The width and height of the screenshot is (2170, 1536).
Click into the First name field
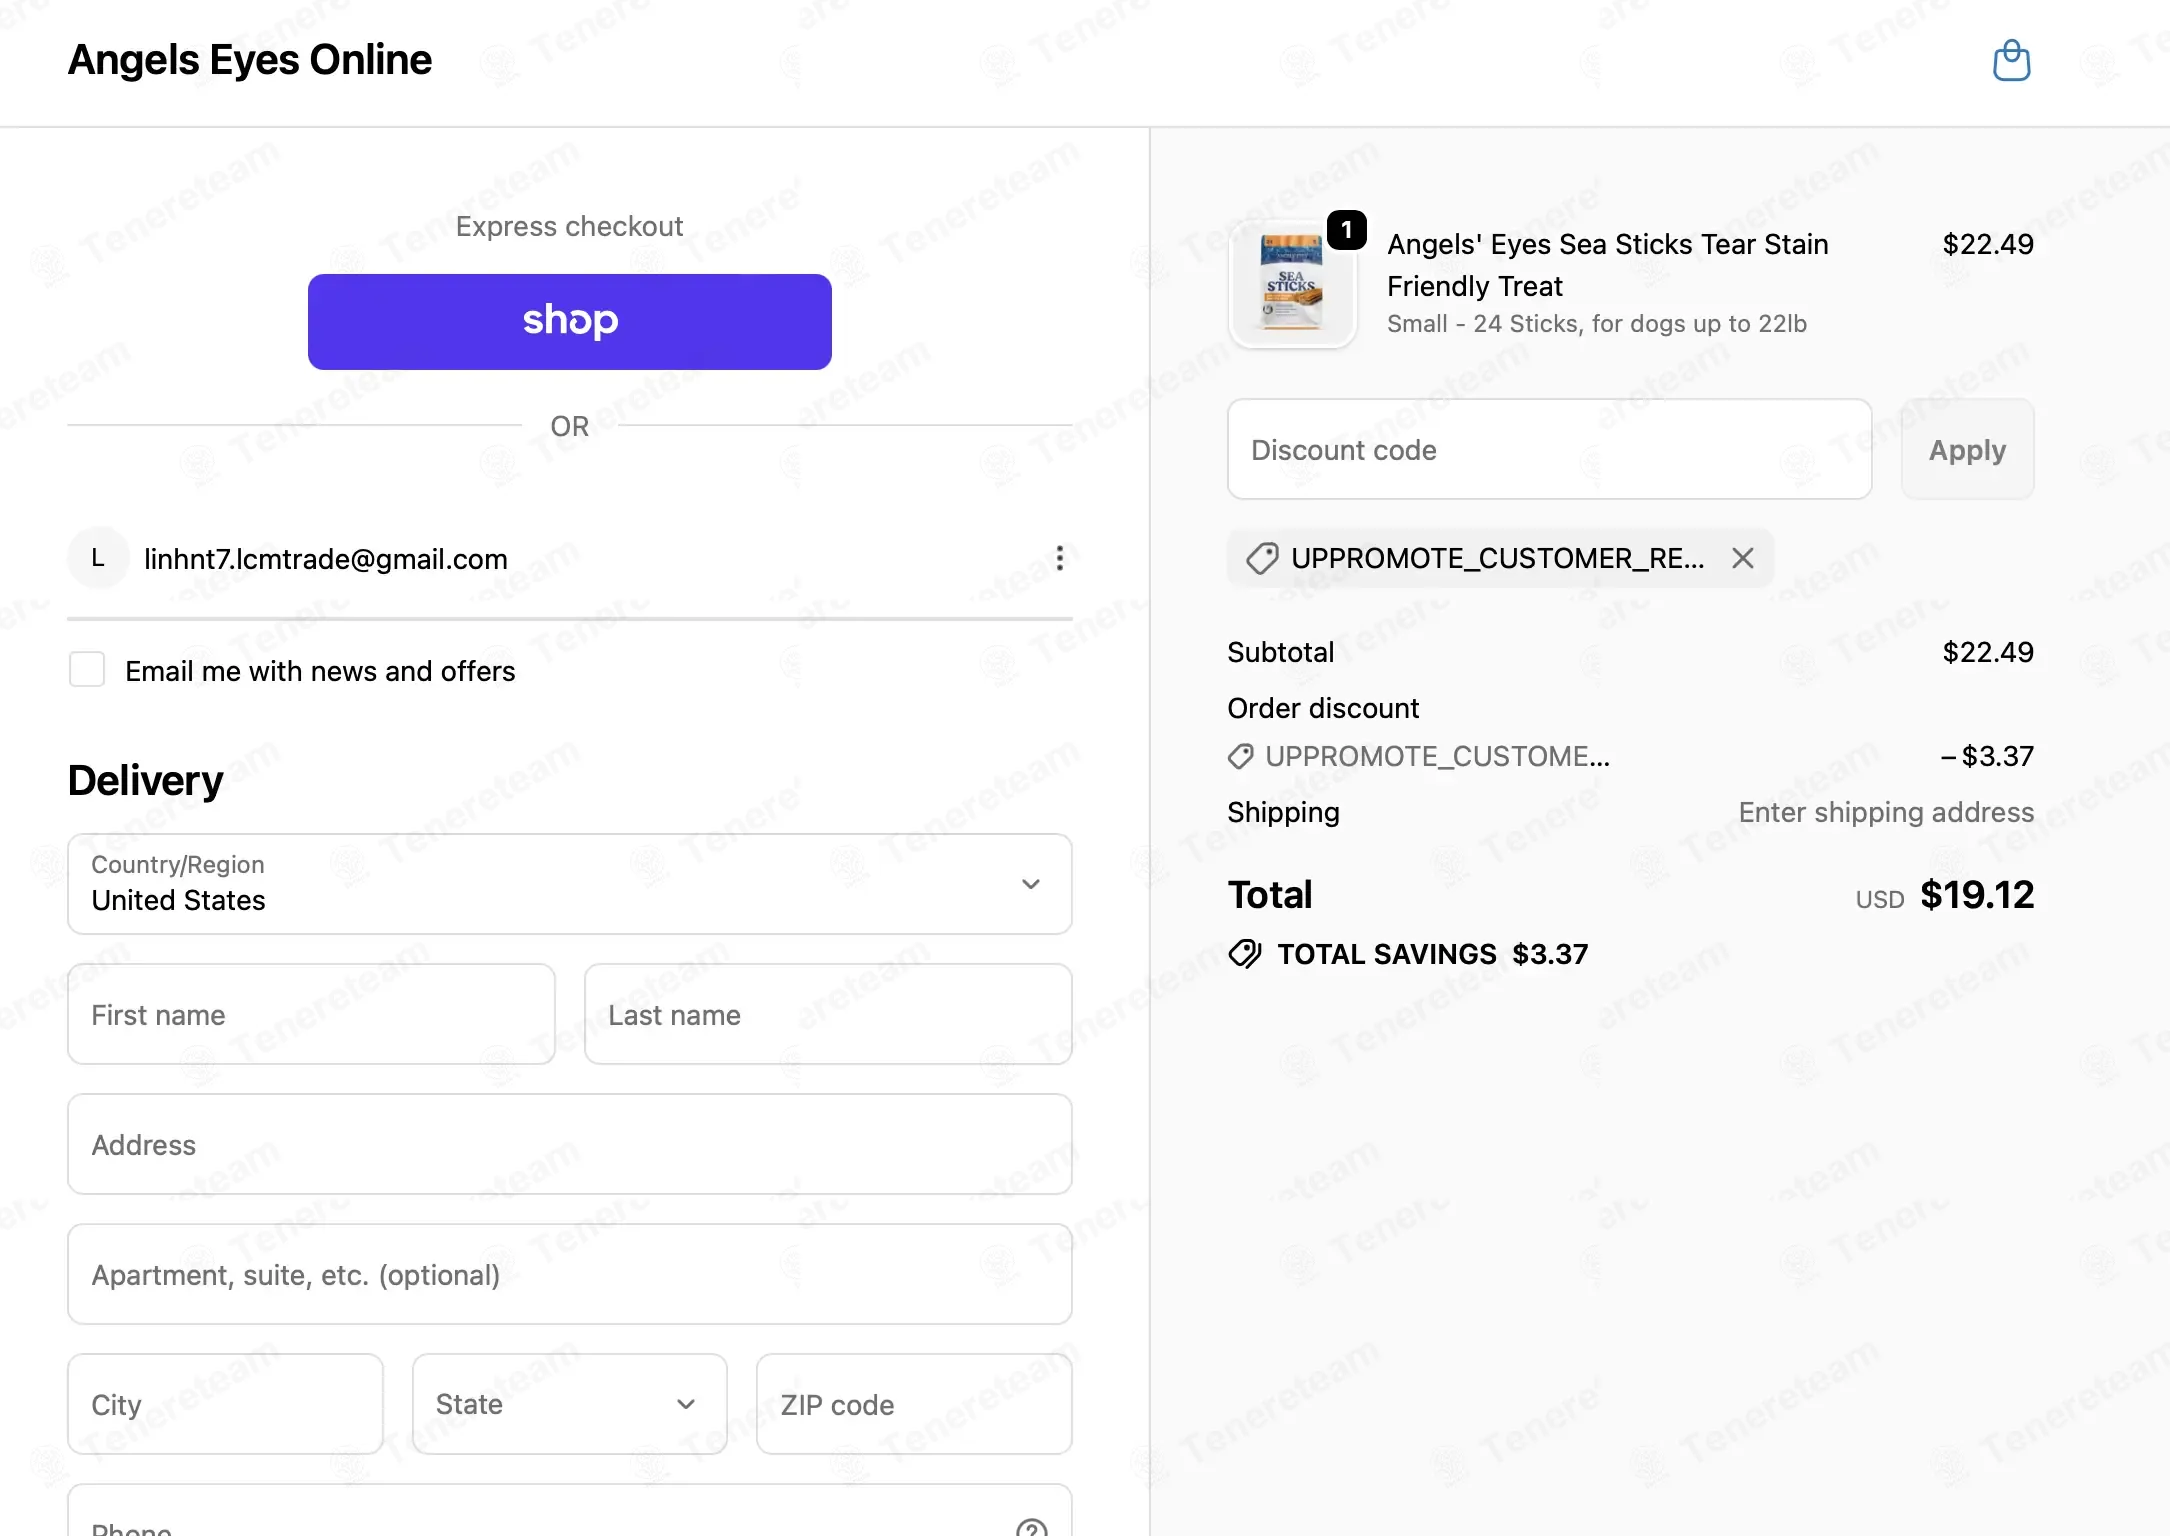311,1014
